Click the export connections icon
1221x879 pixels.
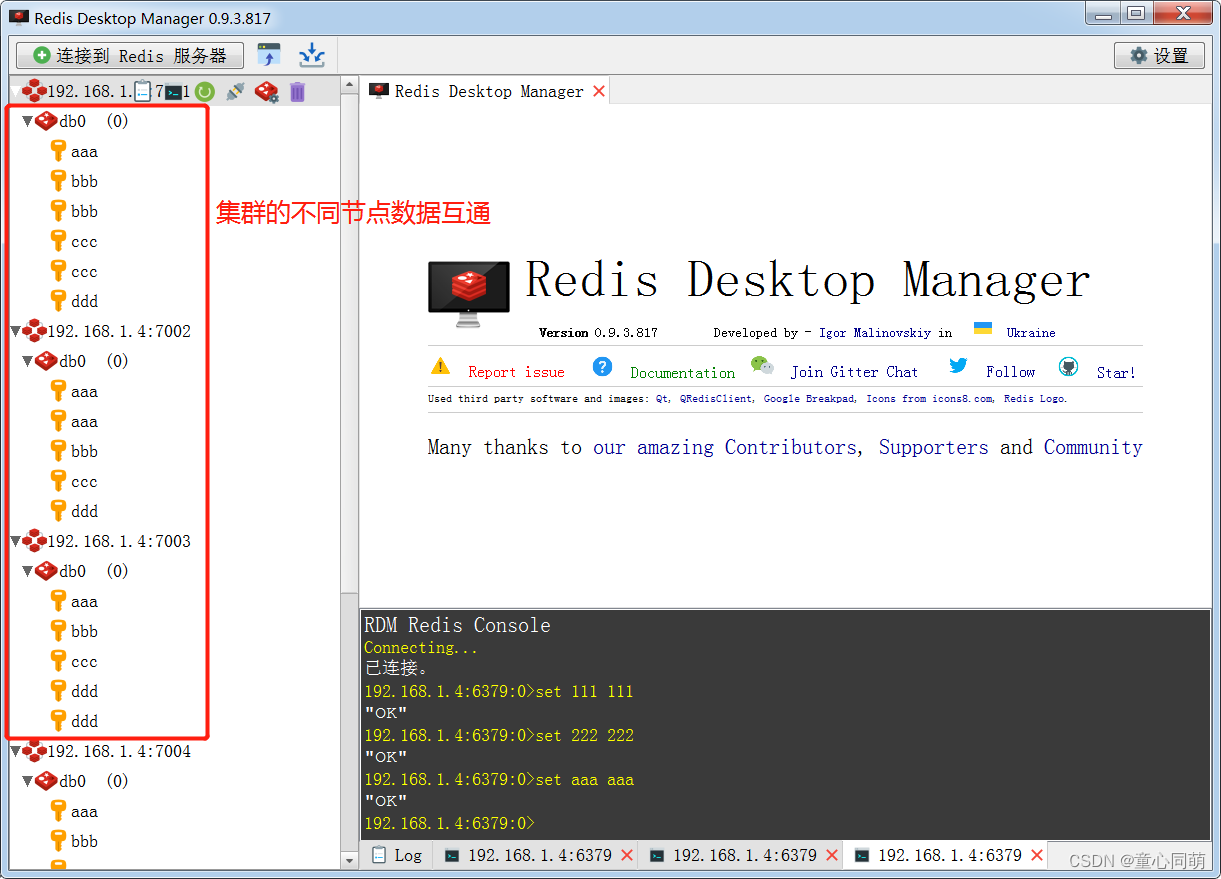[x=312, y=55]
